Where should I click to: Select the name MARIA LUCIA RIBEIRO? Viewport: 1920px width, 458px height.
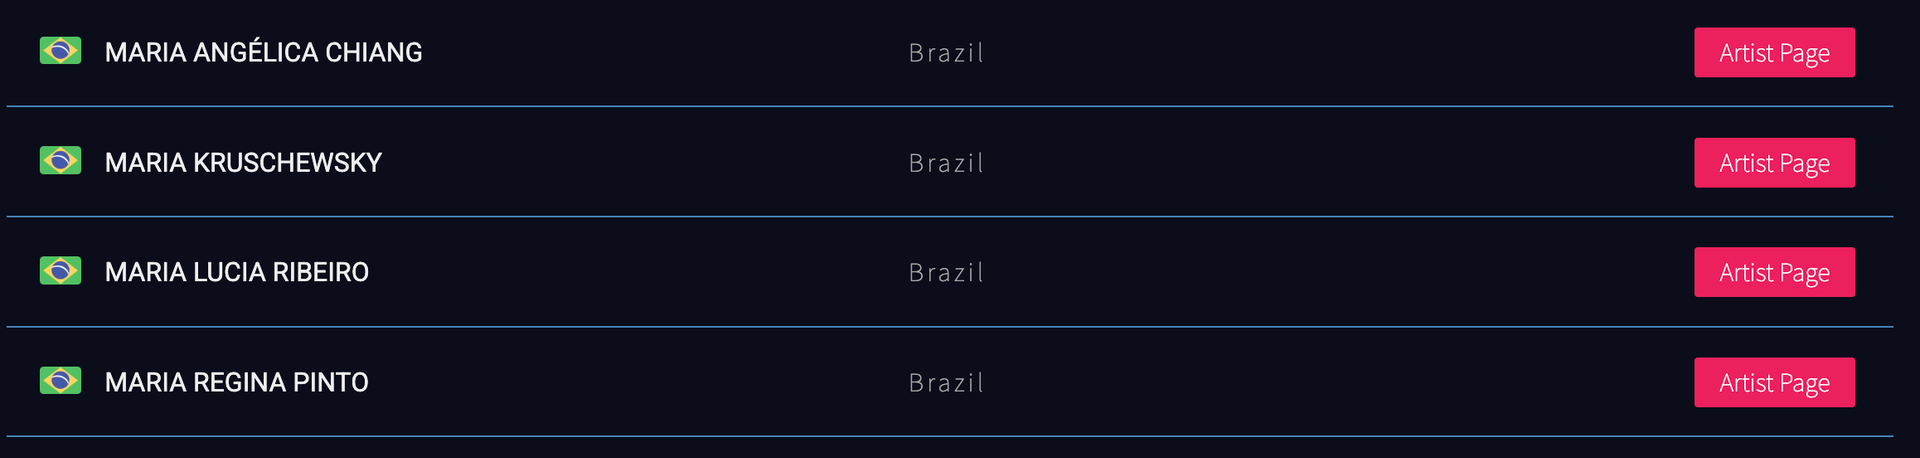click(x=237, y=272)
